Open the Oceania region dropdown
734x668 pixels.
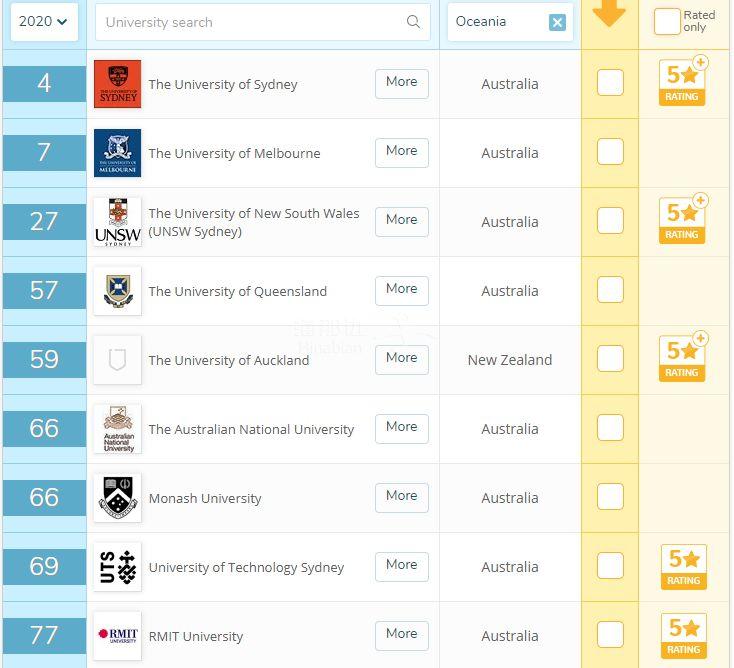tap(494, 22)
